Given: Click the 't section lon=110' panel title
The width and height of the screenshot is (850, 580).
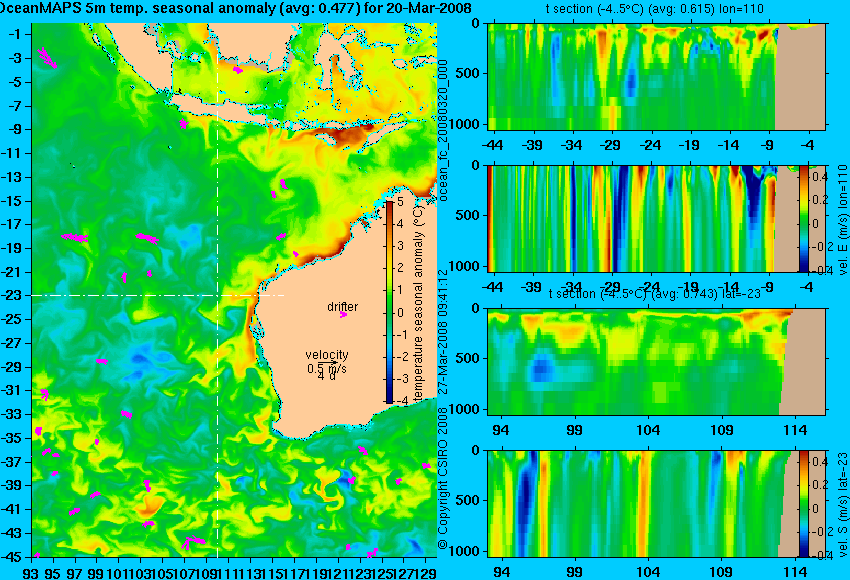Looking at the screenshot, I should (655, 9).
